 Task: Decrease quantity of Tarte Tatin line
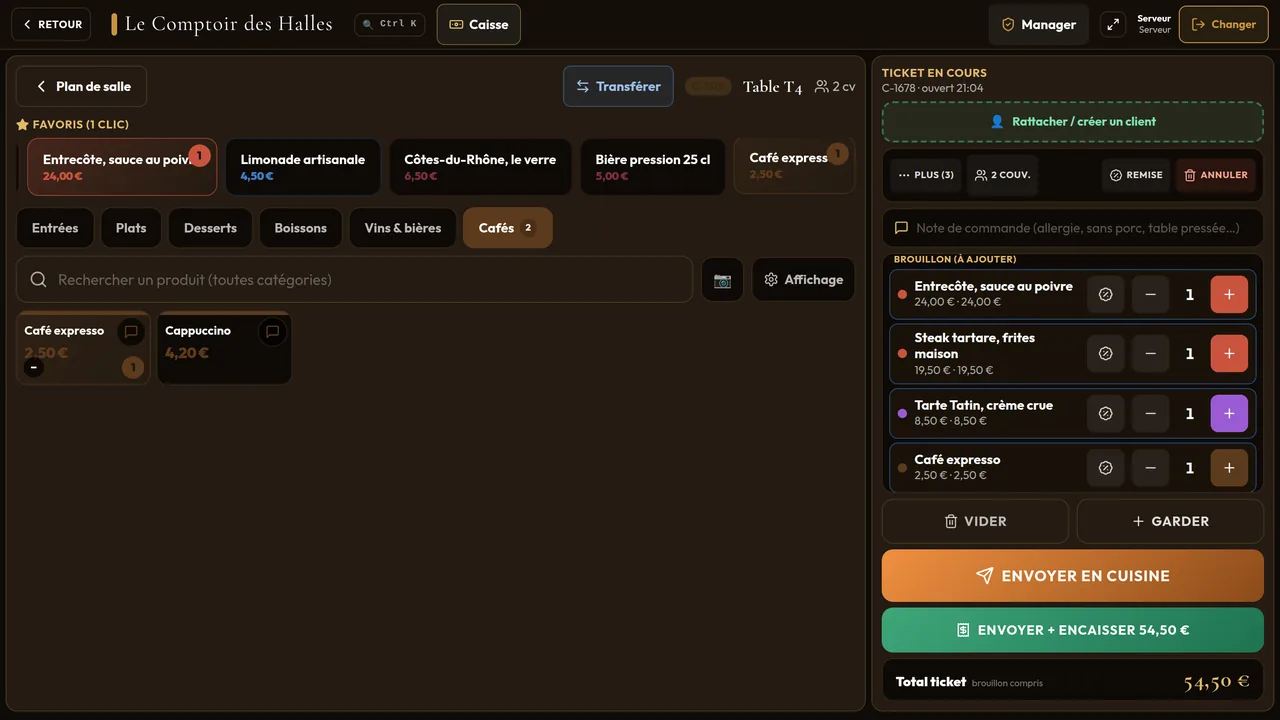1150,414
